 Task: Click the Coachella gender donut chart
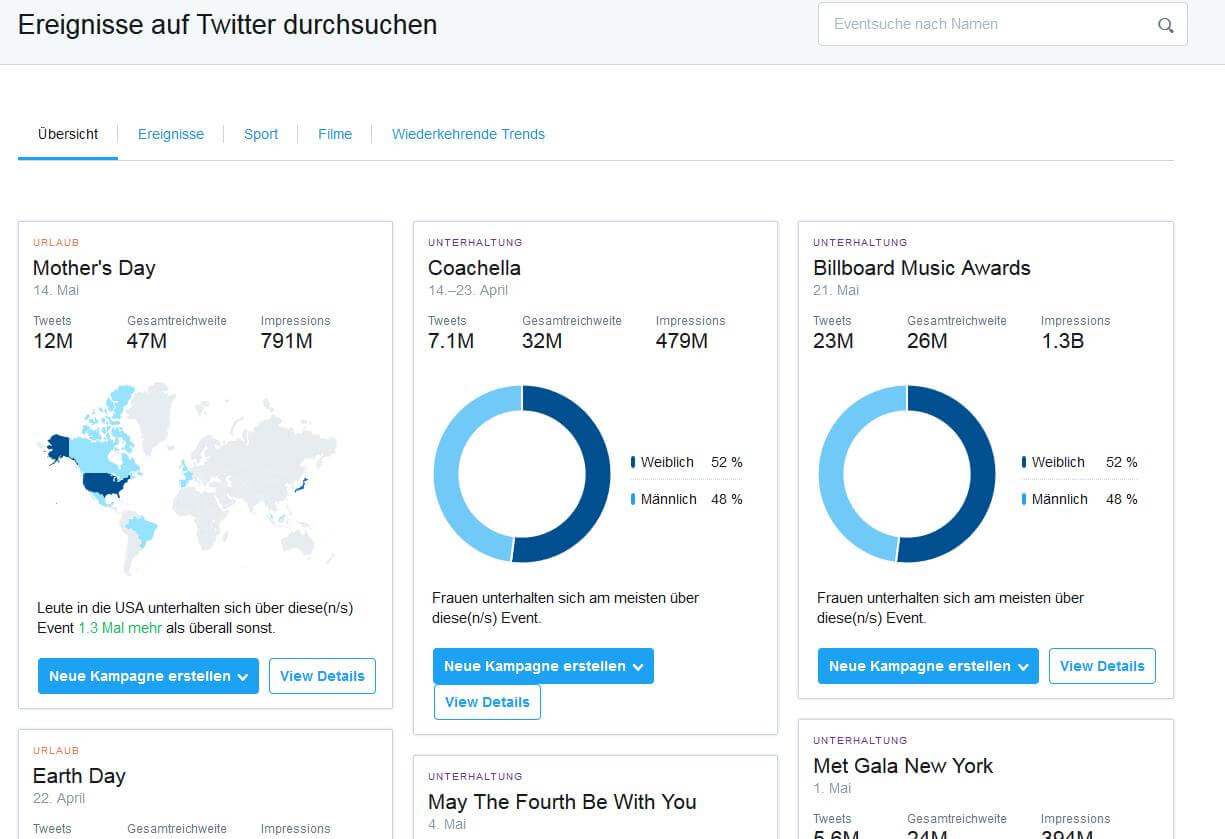[x=521, y=474]
